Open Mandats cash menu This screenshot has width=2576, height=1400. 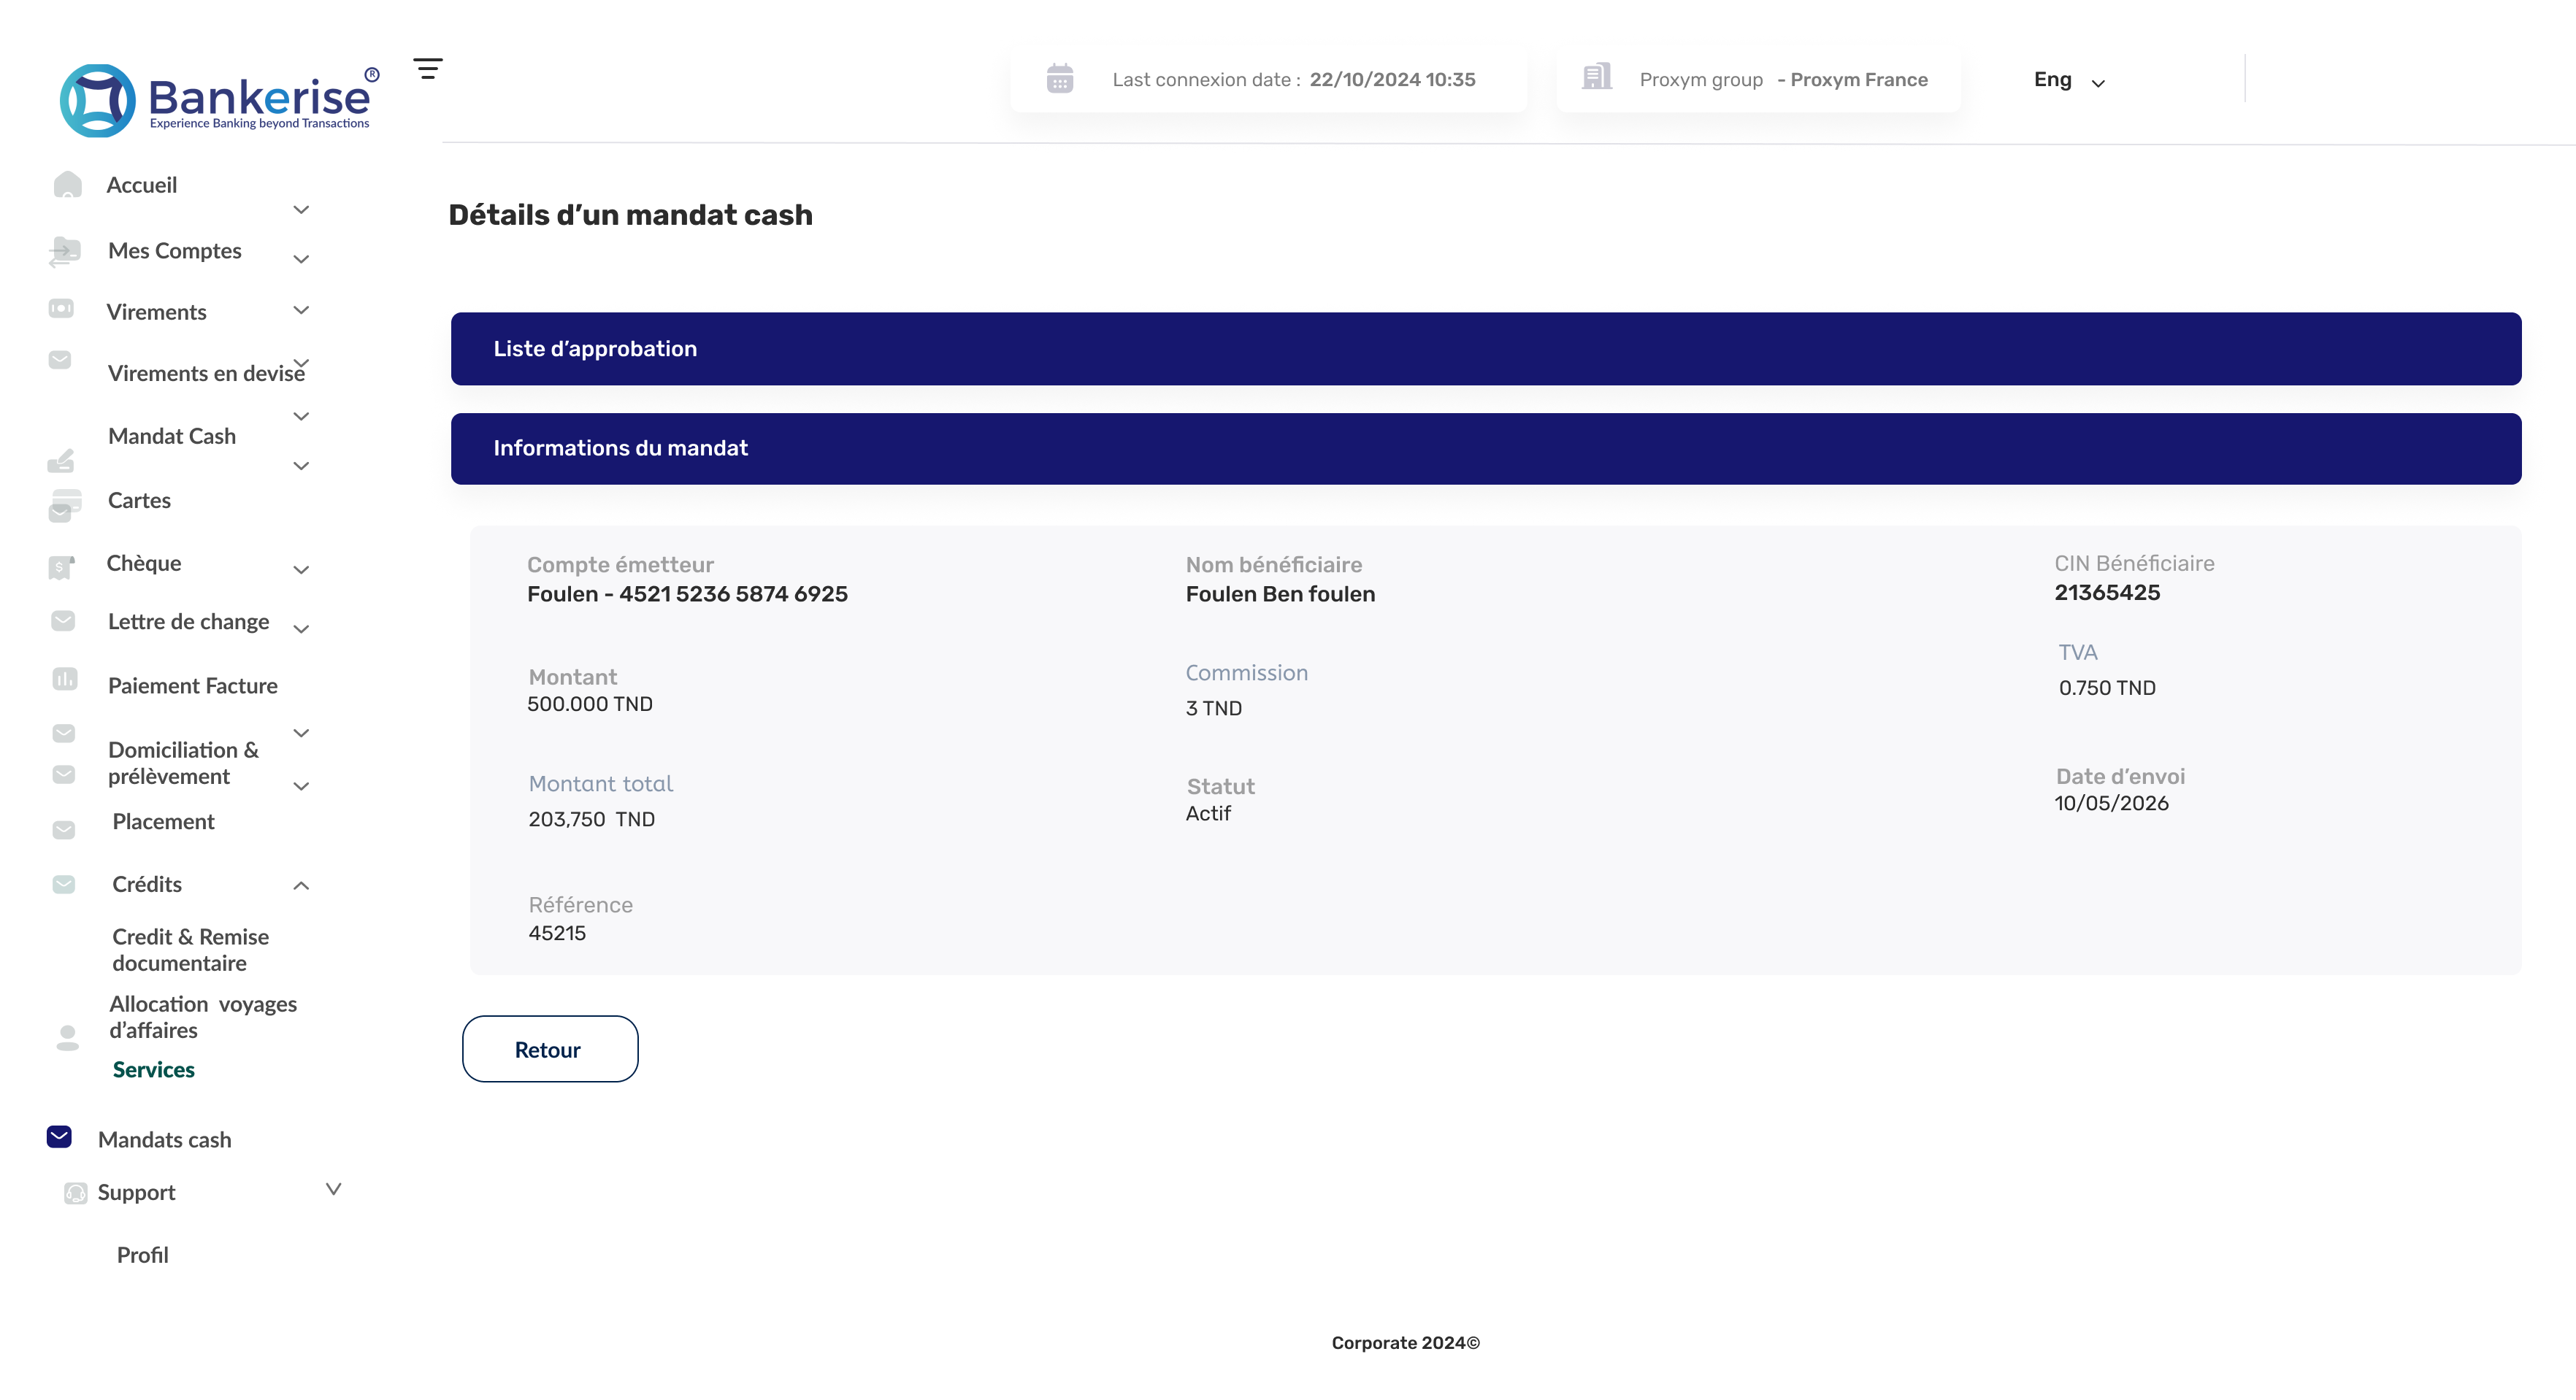click(165, 1140)
